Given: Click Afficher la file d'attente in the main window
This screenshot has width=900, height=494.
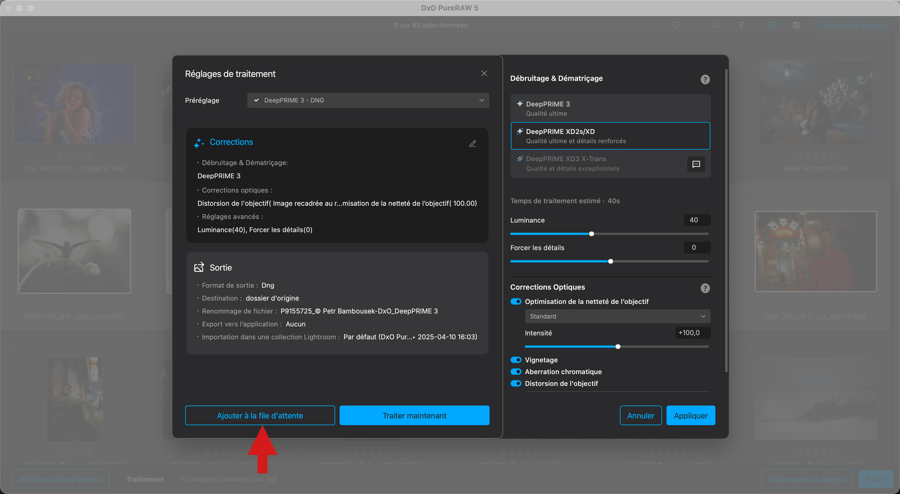Looking at the screenshot, I should [60, 479].
